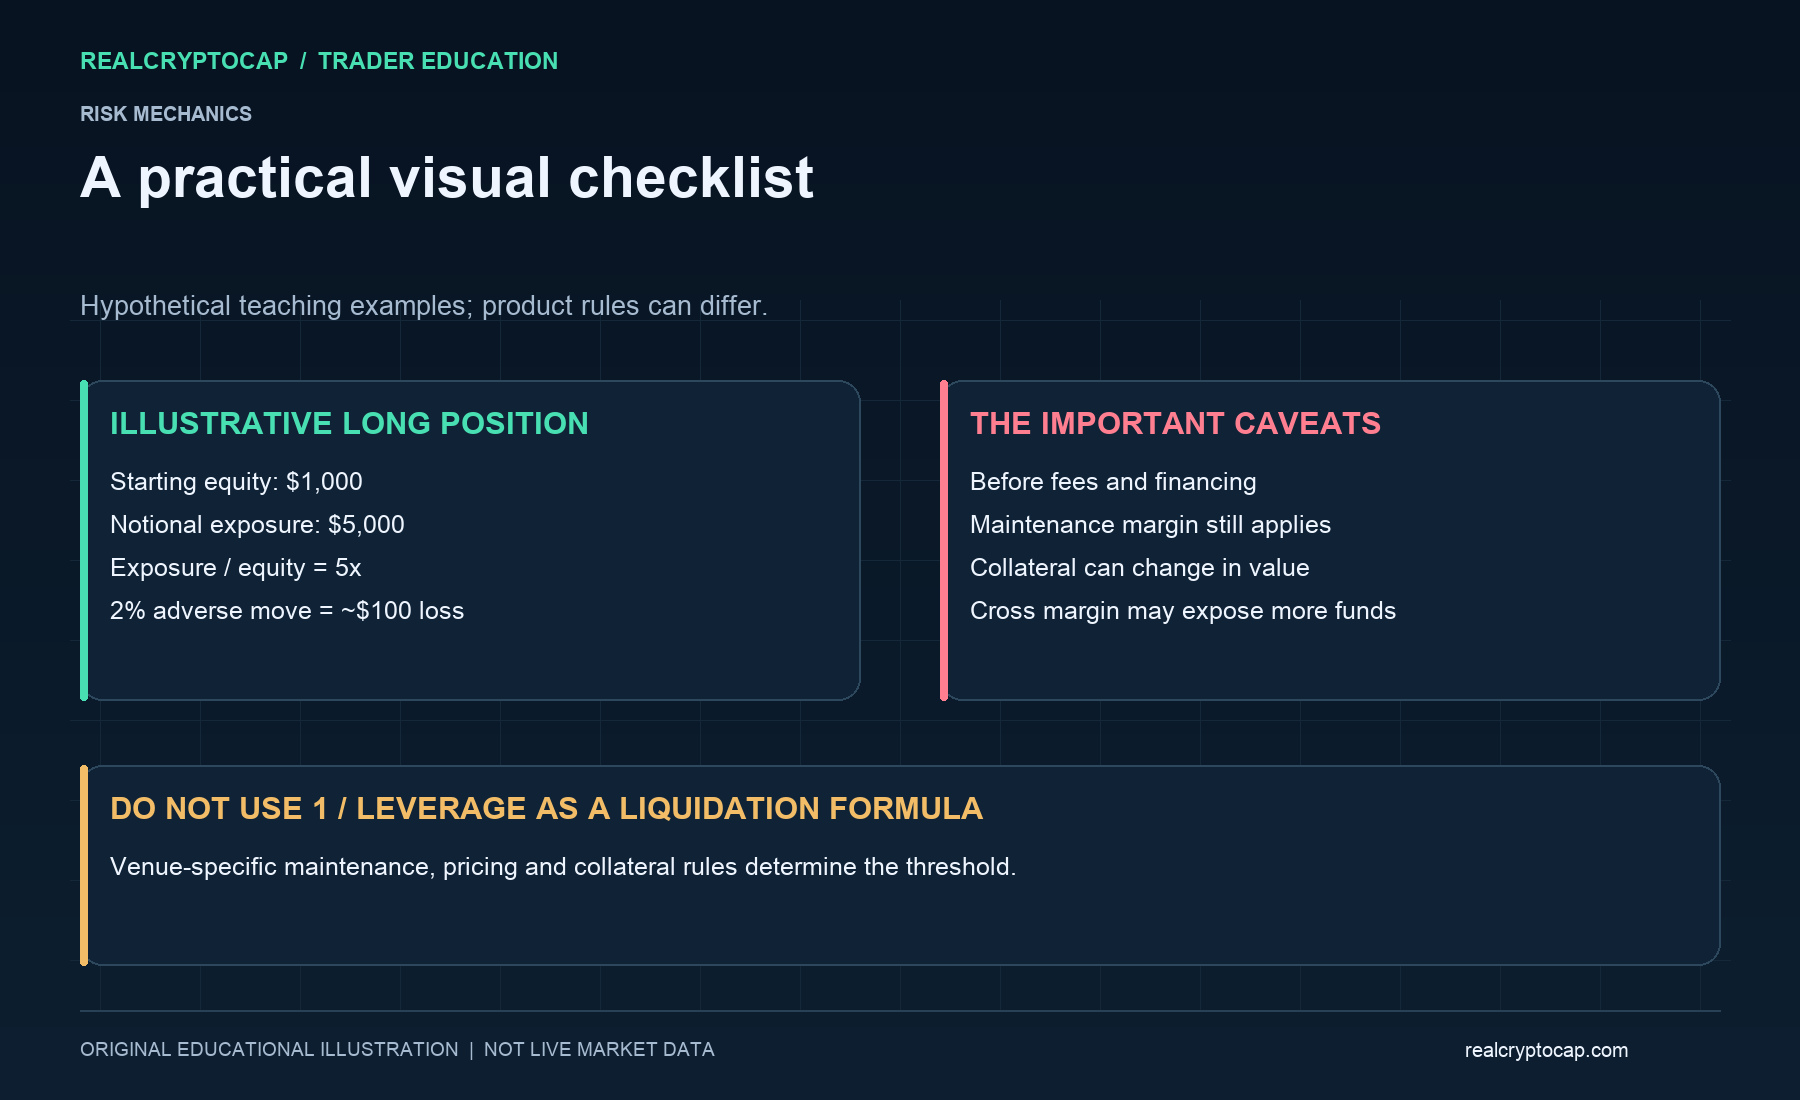
Task: Click 'Collateral can change in value' caveat
Action: point(1139,568)
